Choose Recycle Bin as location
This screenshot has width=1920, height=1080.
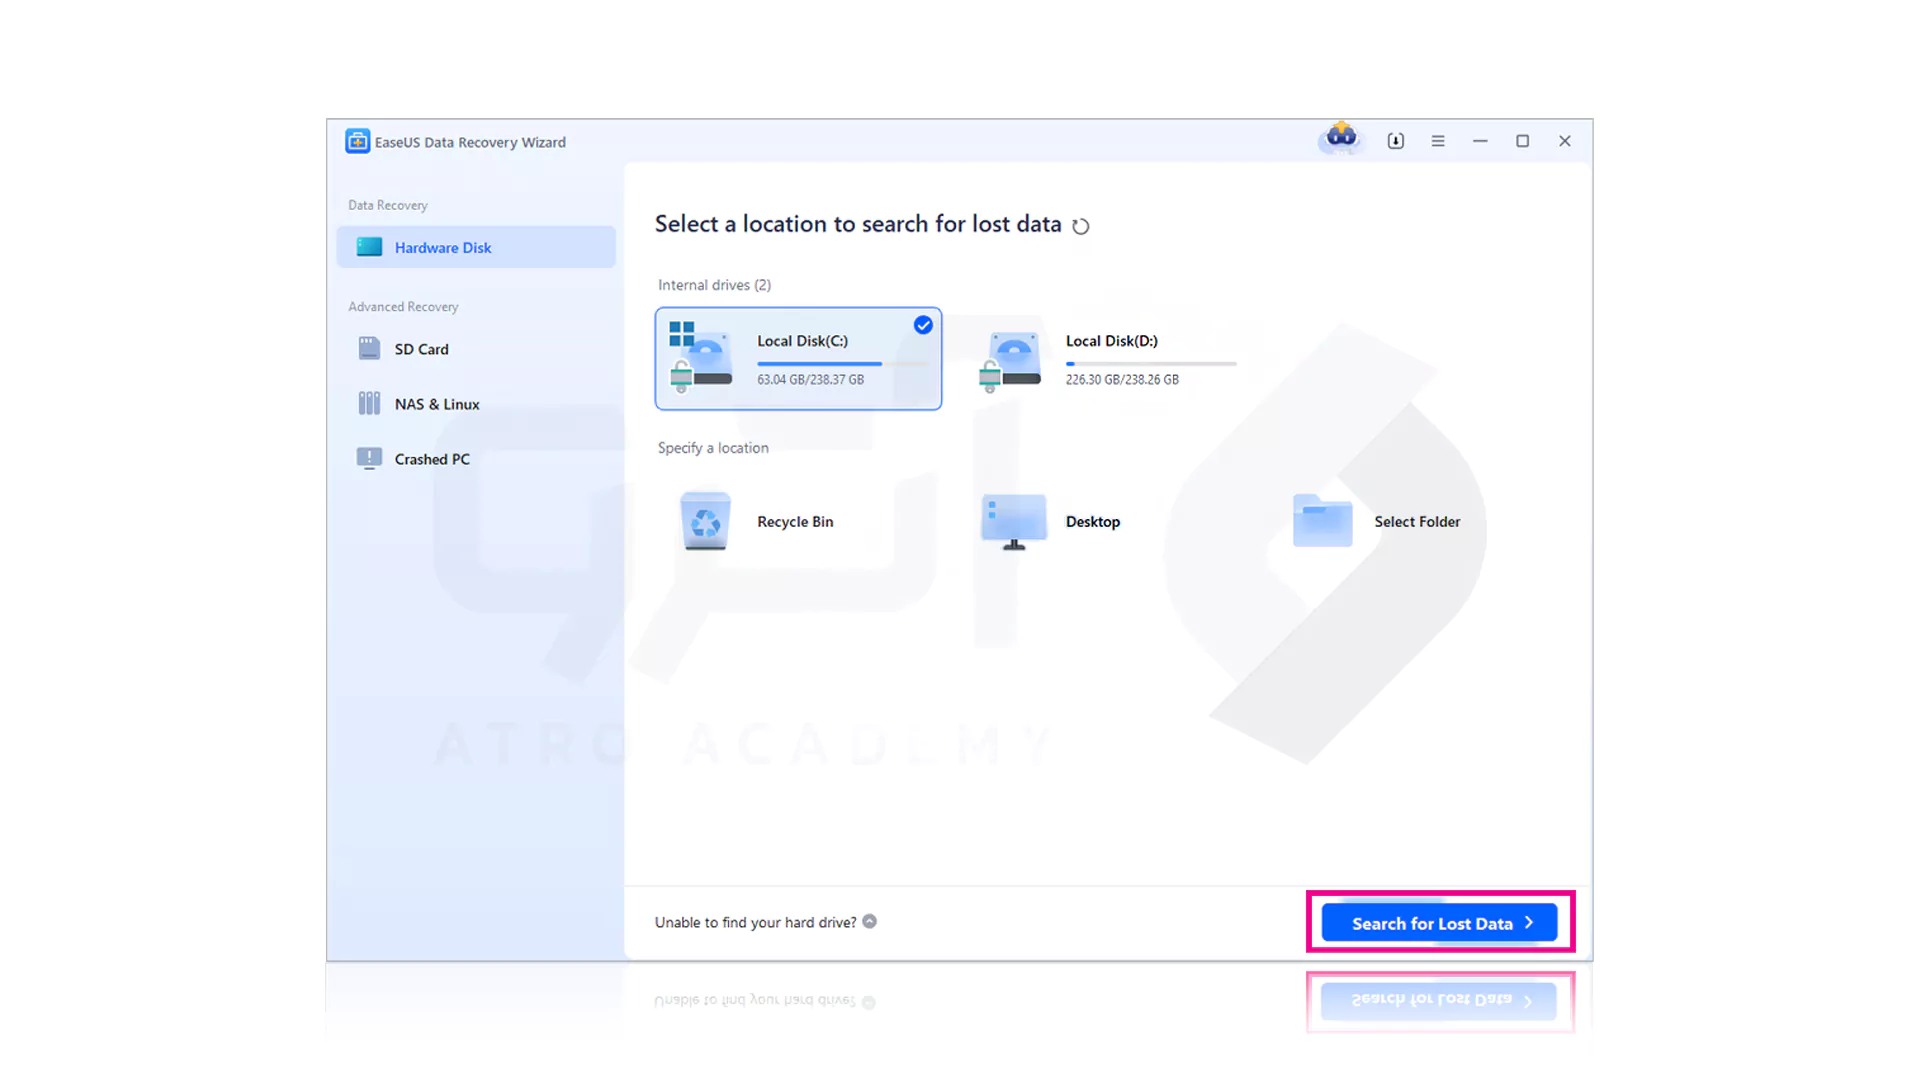[x=795, y=522]
